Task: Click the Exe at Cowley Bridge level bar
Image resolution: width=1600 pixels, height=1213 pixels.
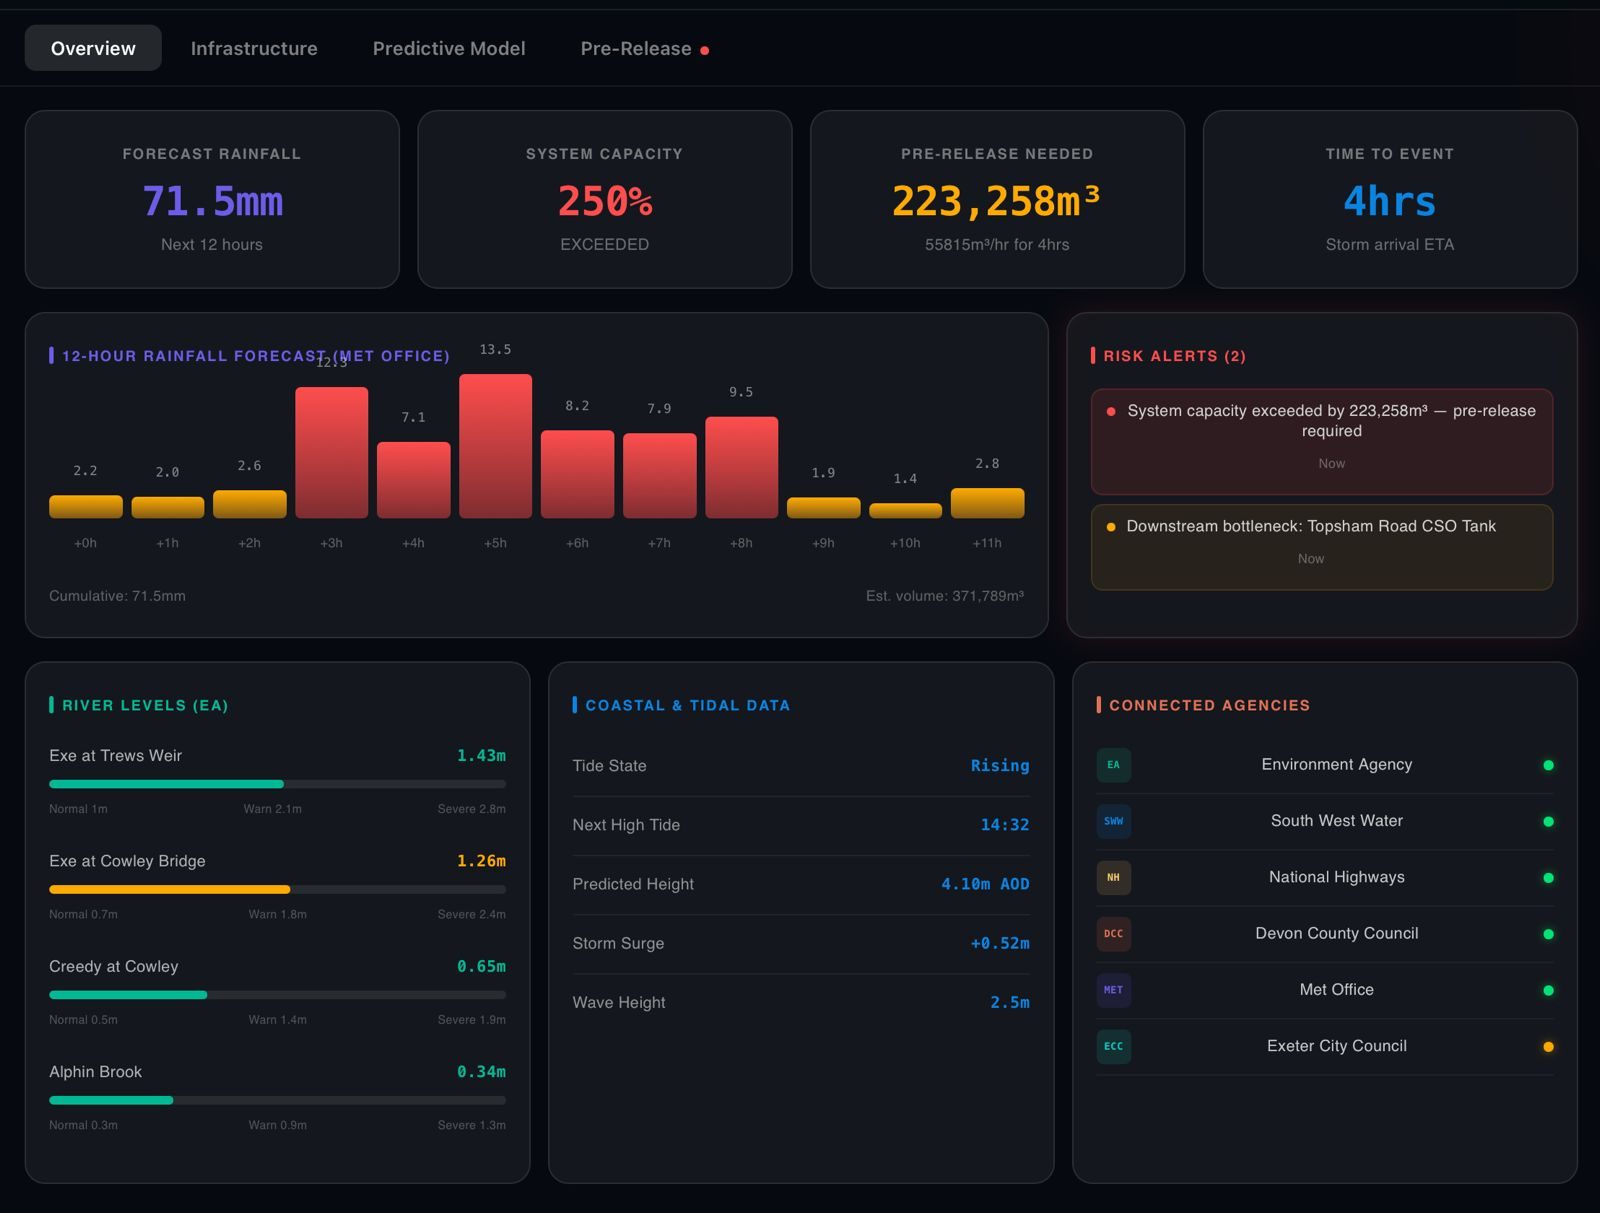Action: (x=277, y=889)
